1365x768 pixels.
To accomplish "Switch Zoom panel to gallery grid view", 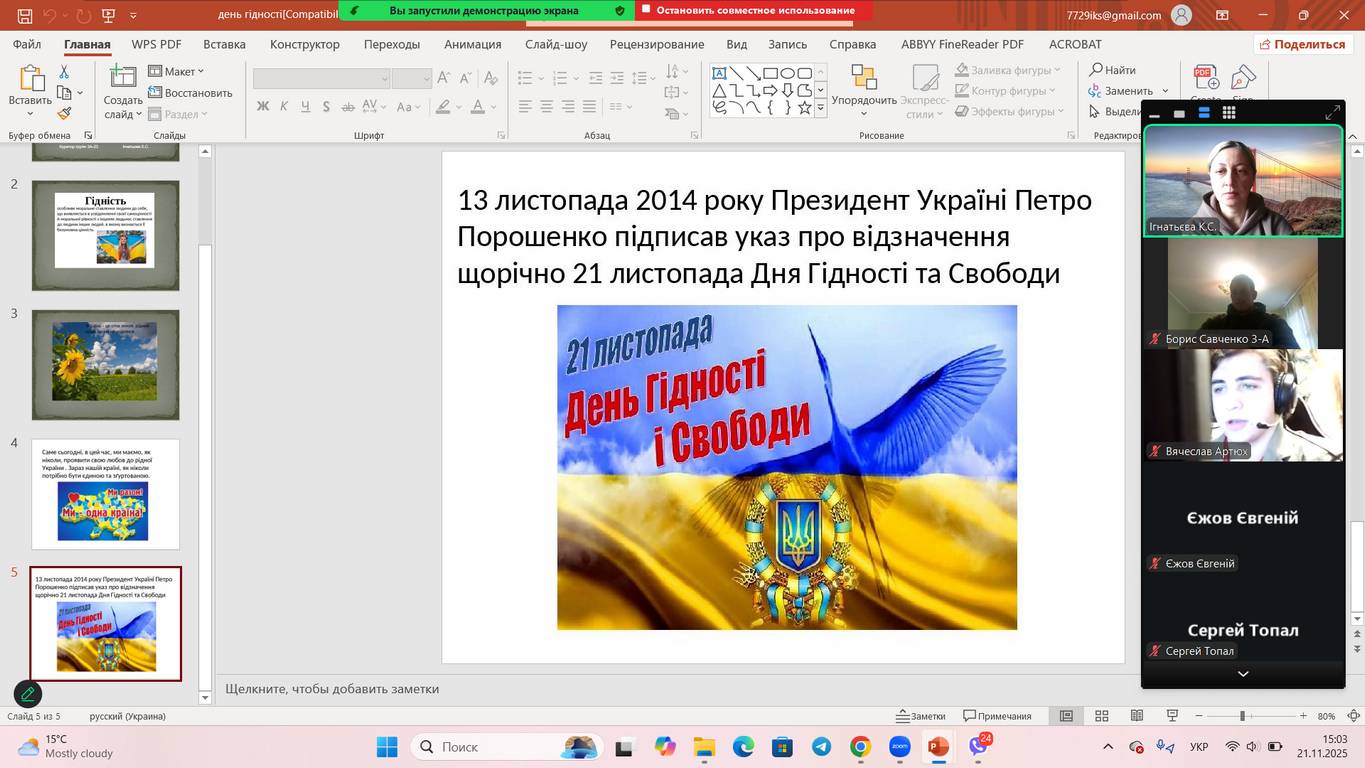I will tap(1229, 113).
